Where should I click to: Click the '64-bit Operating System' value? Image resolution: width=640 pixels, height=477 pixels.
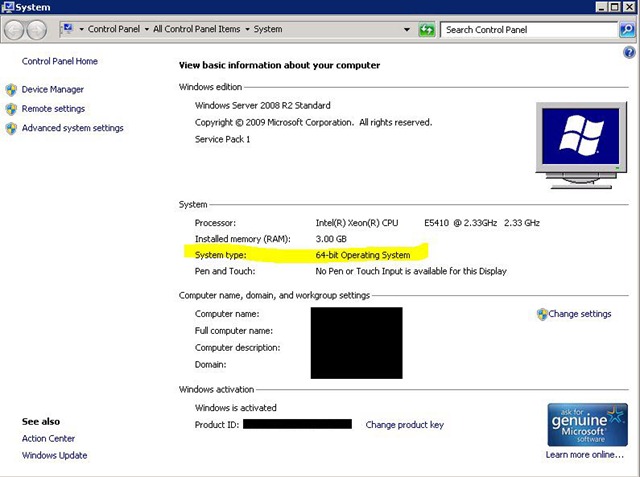coord(363,255)
